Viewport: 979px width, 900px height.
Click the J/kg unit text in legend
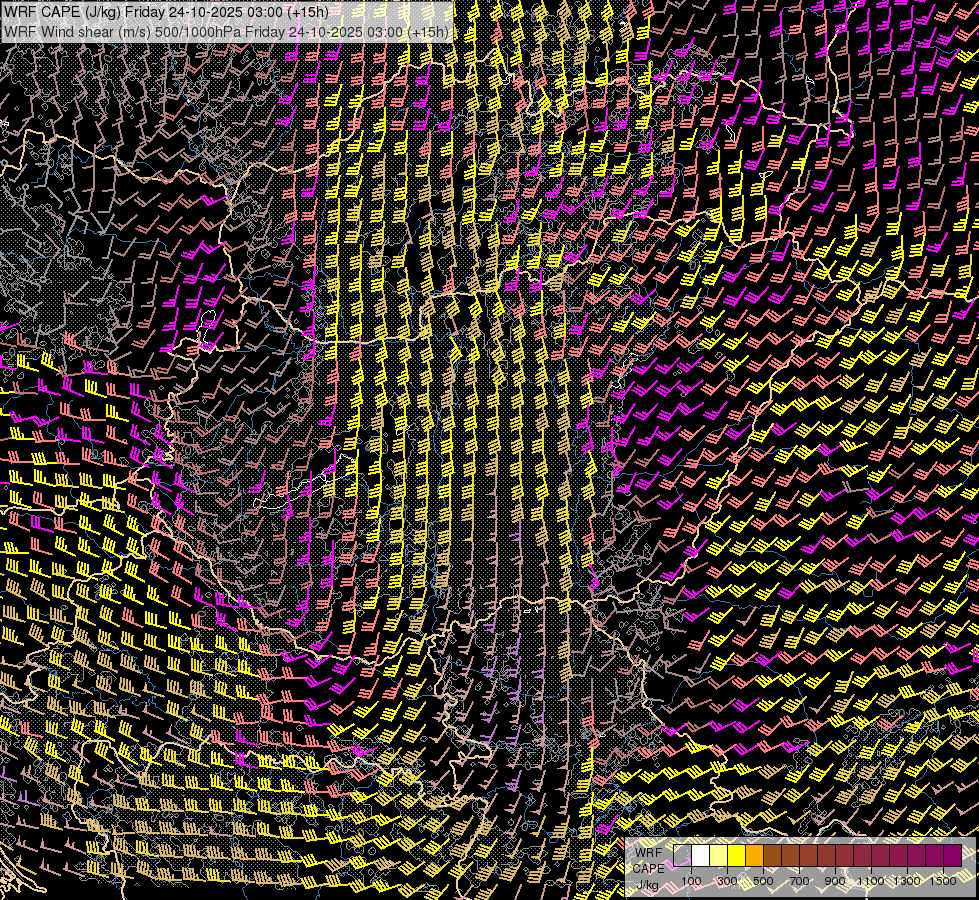coord(648,885)
